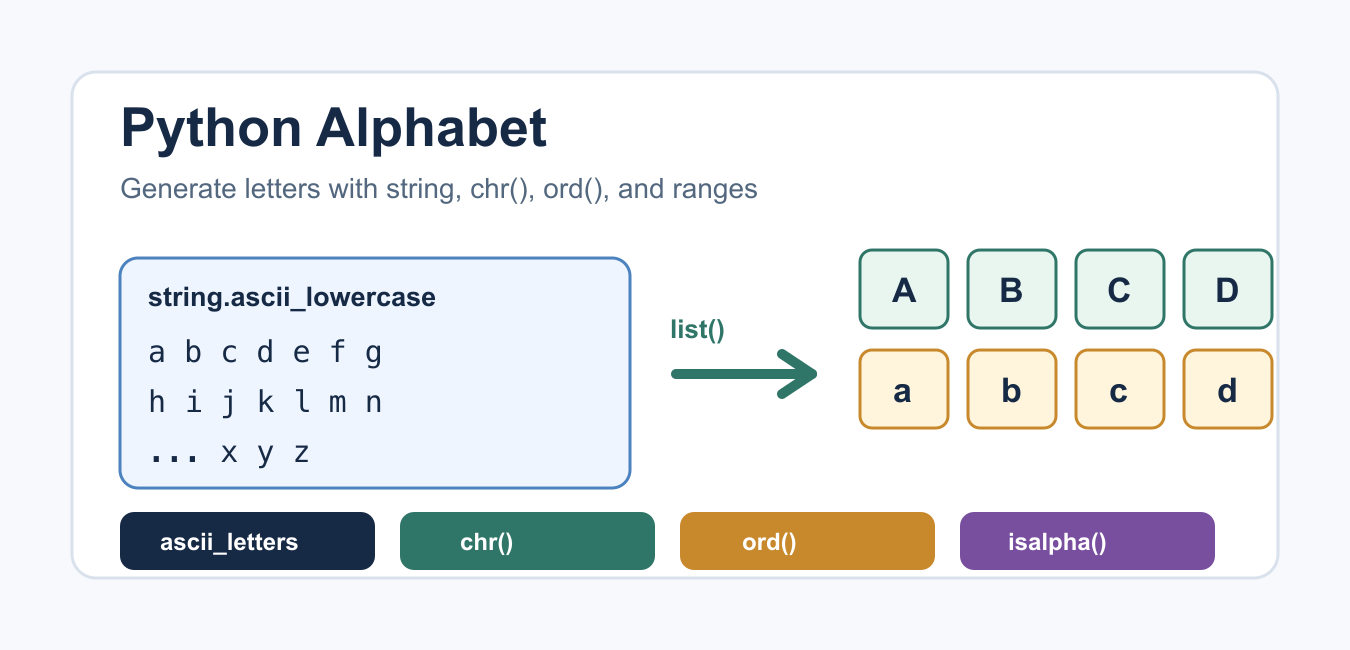
Task: Click the uppercase C letter tile
Action: [1120, 289]
